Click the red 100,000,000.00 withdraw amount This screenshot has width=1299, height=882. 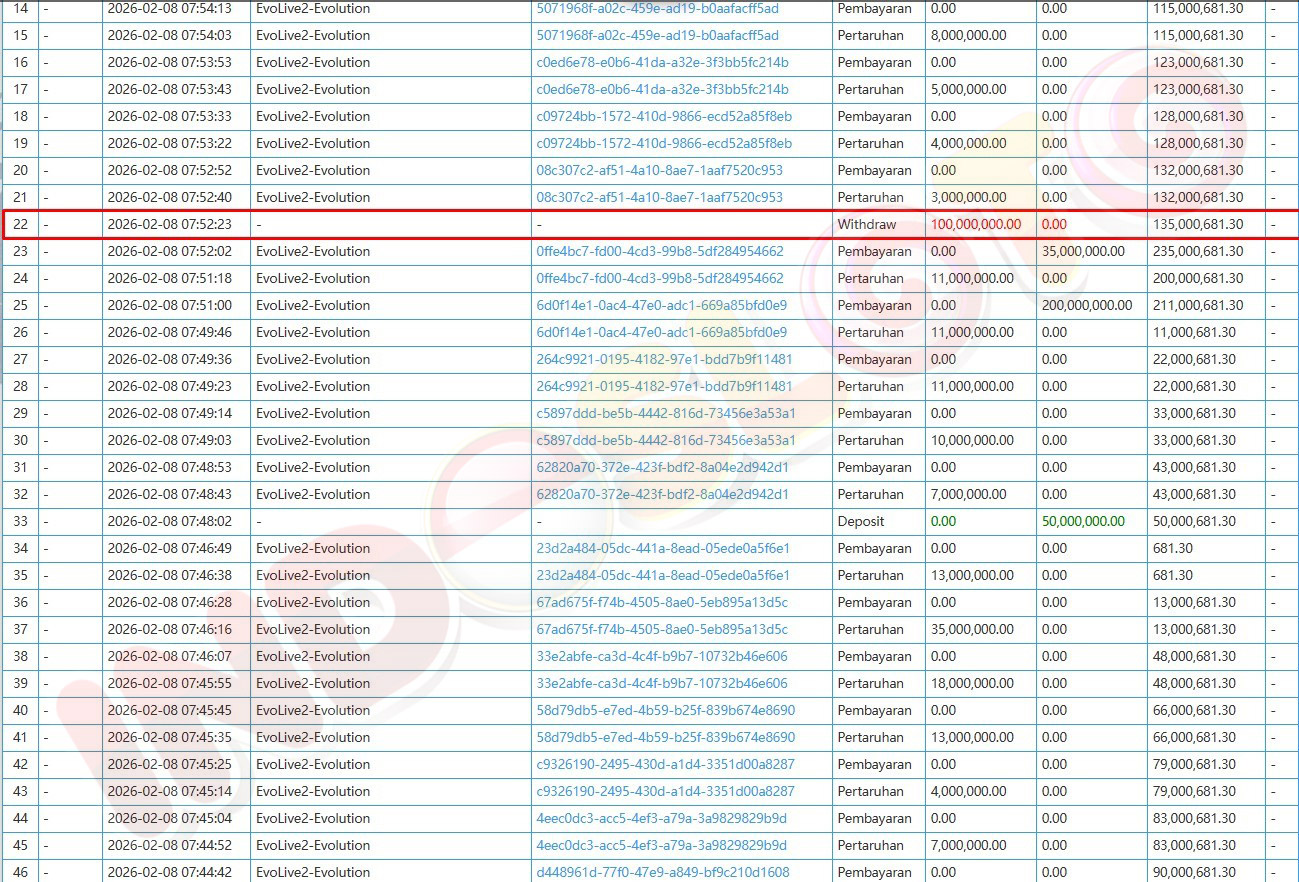(976, 225)
